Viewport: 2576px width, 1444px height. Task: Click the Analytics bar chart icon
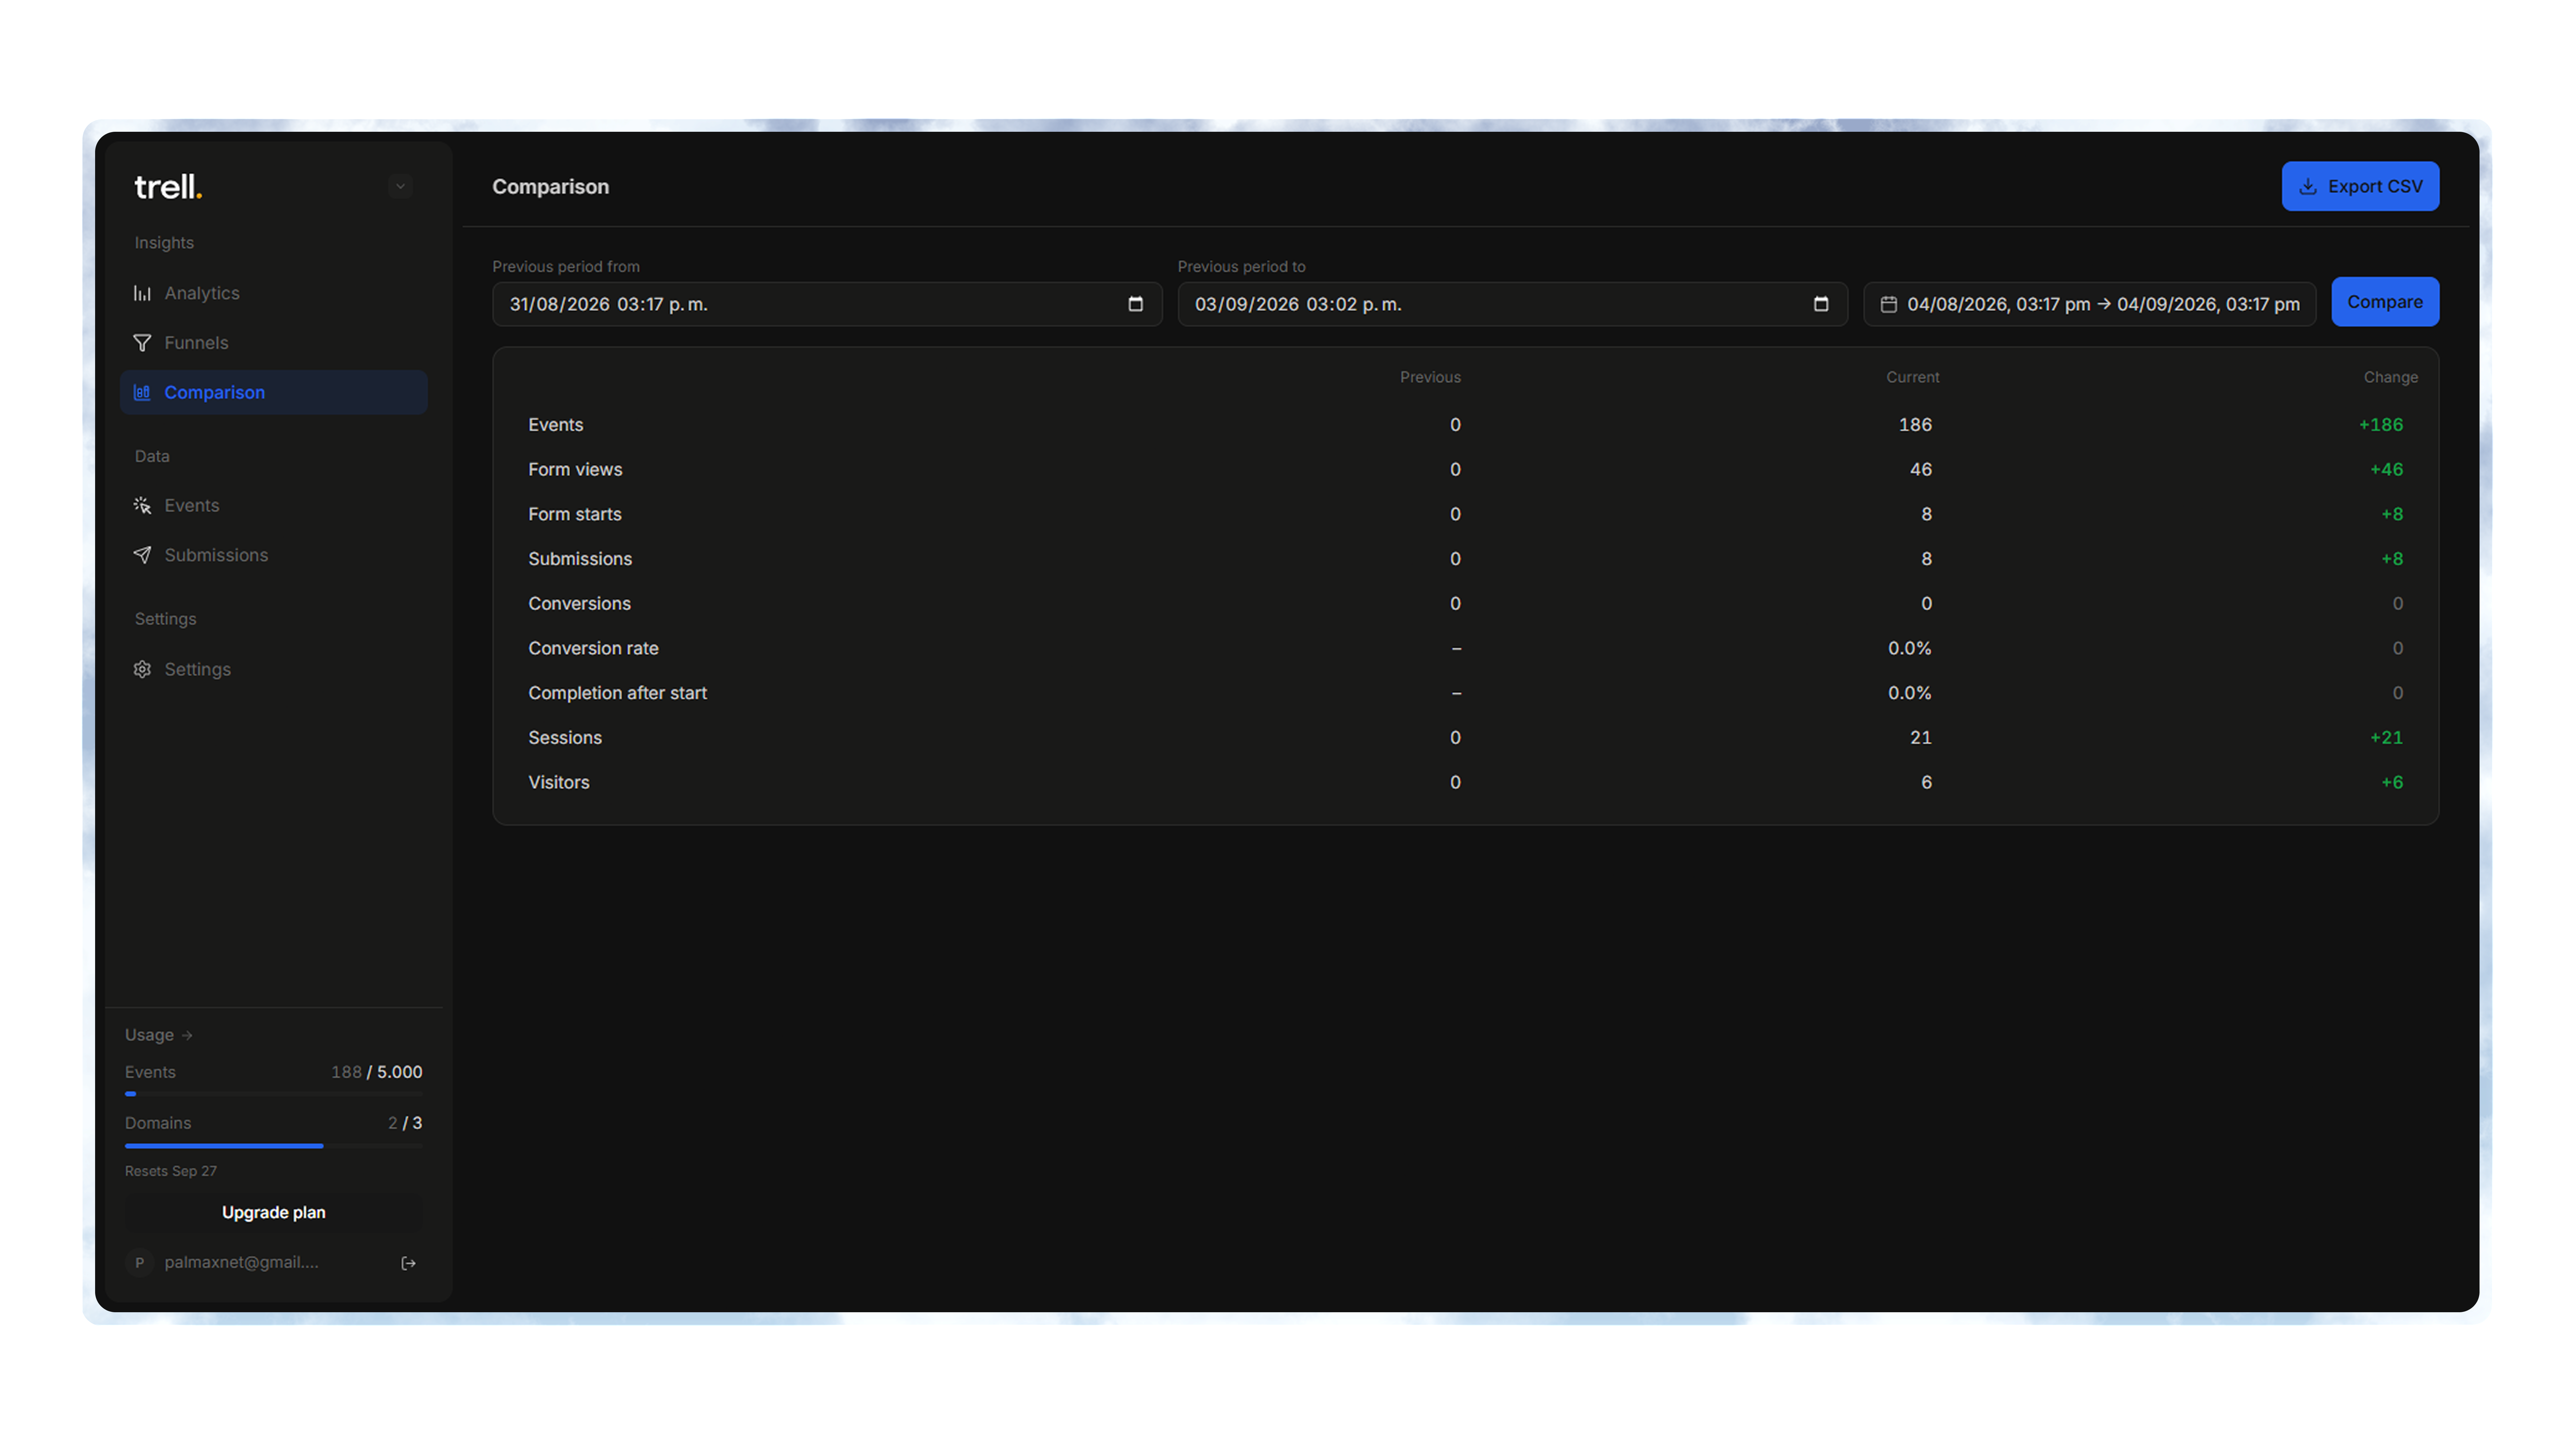pos(142,293)
